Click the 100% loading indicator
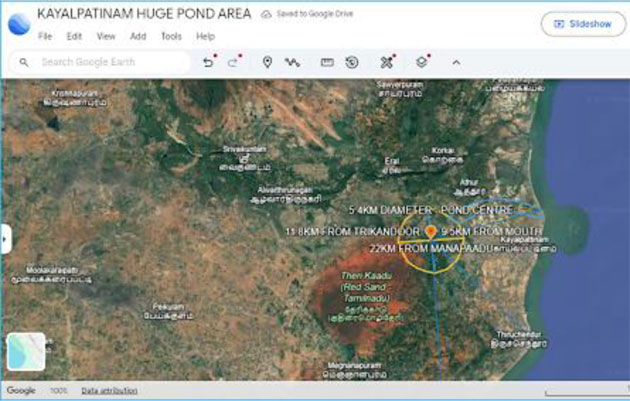 click(59, 391)
